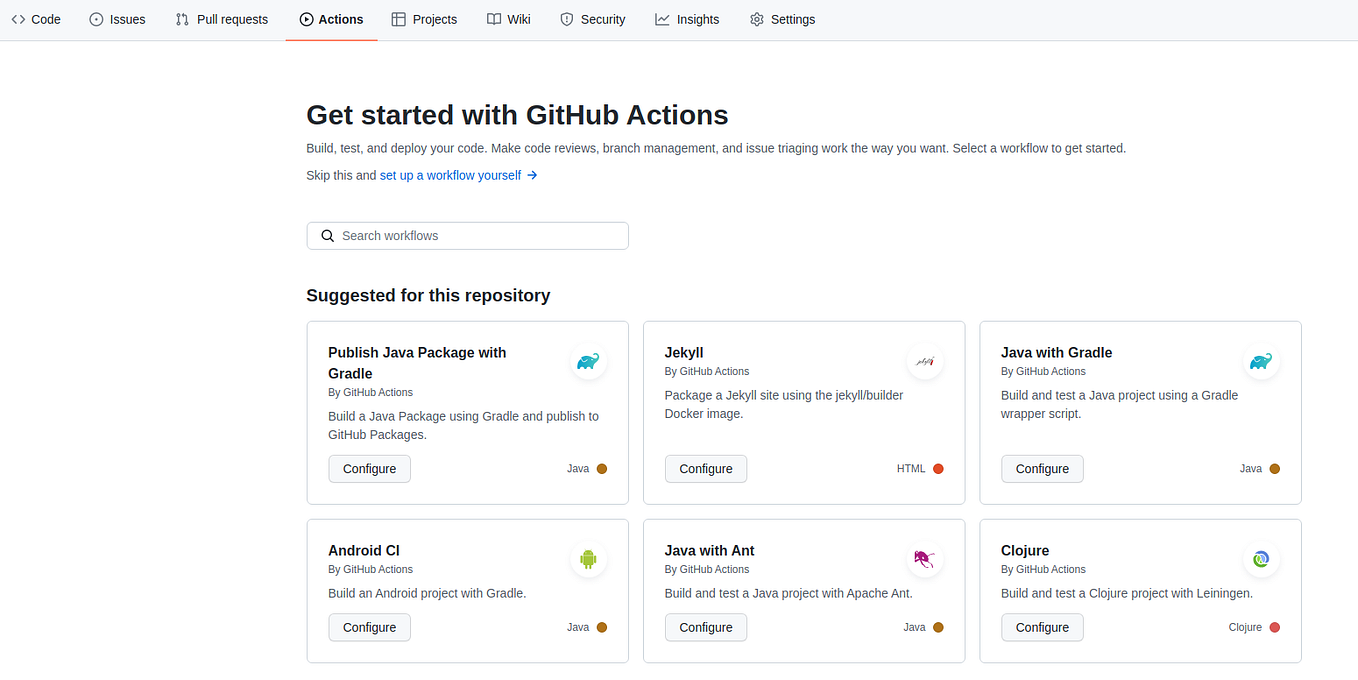The width and height of the screenshot is (1358, 680).
Task: Switch to the Pull requests tab
Action: tap(221, 19)
